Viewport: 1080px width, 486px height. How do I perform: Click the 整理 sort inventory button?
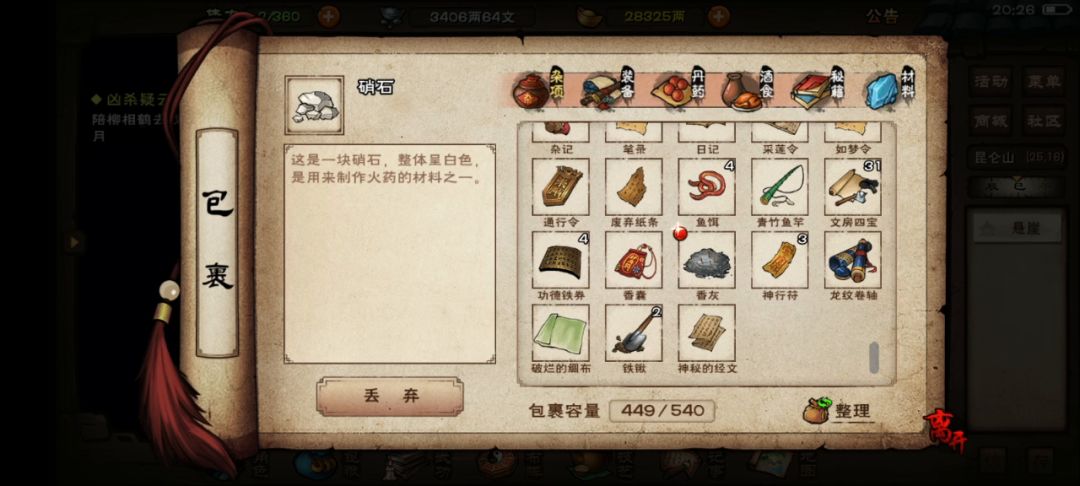[x=838, y=411]
